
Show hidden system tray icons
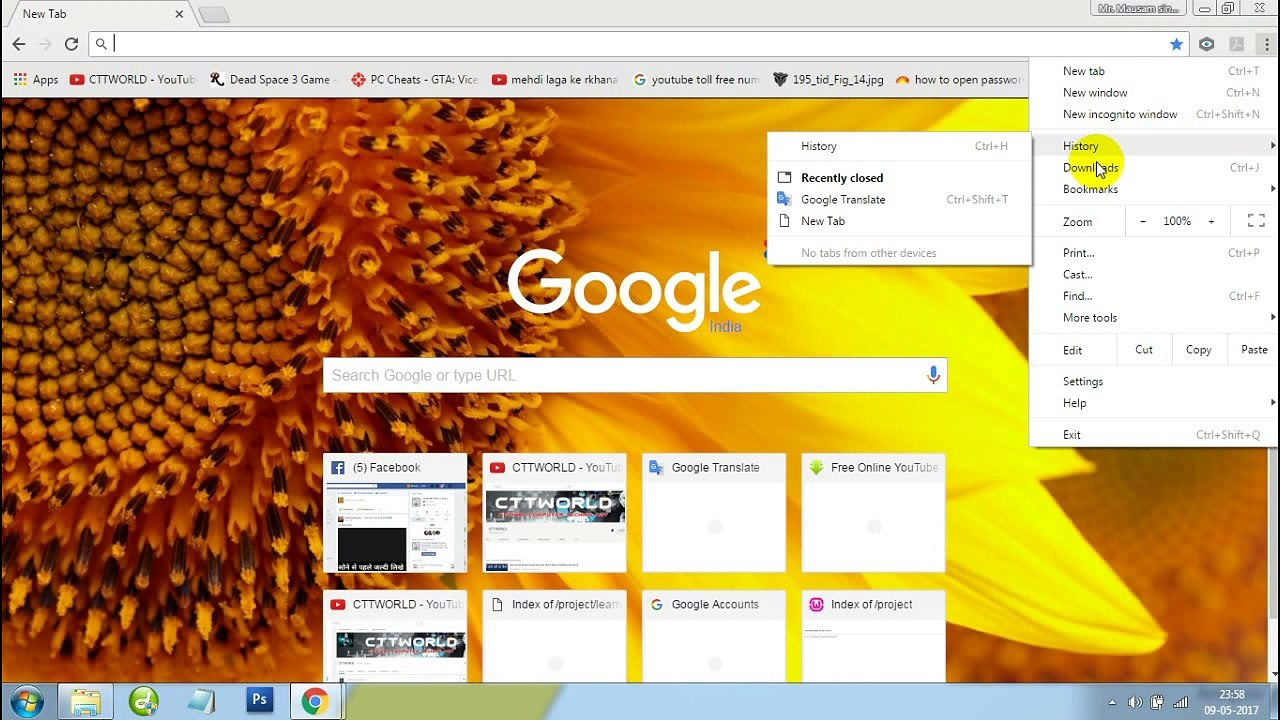tap(1112, 702)
